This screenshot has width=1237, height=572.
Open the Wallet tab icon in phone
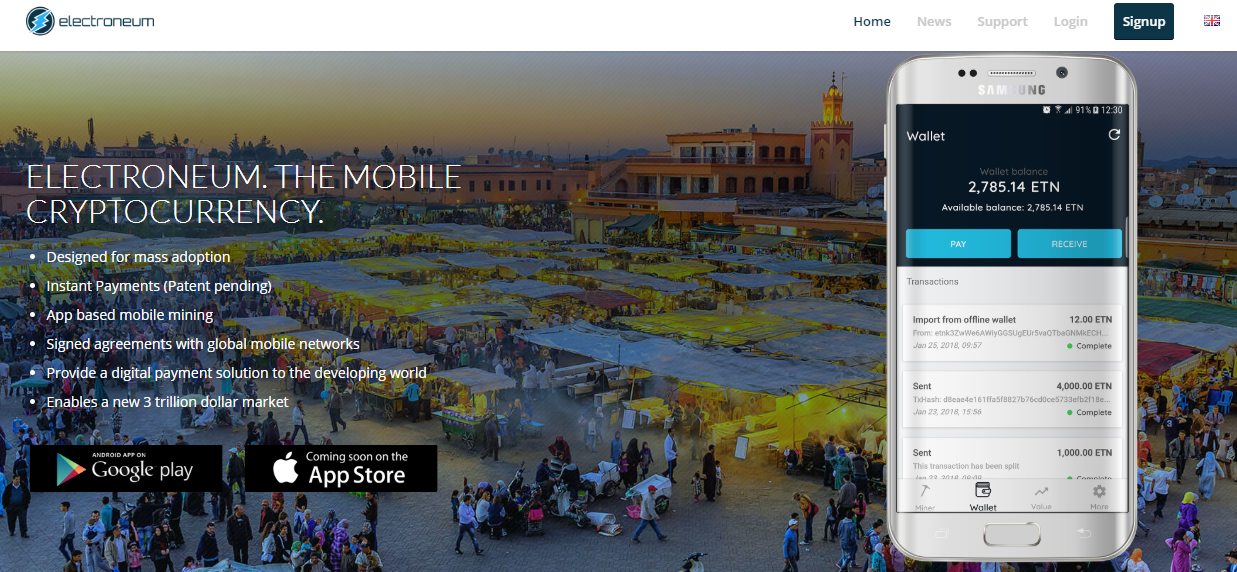pyautogui.click(x=983, y=491)
